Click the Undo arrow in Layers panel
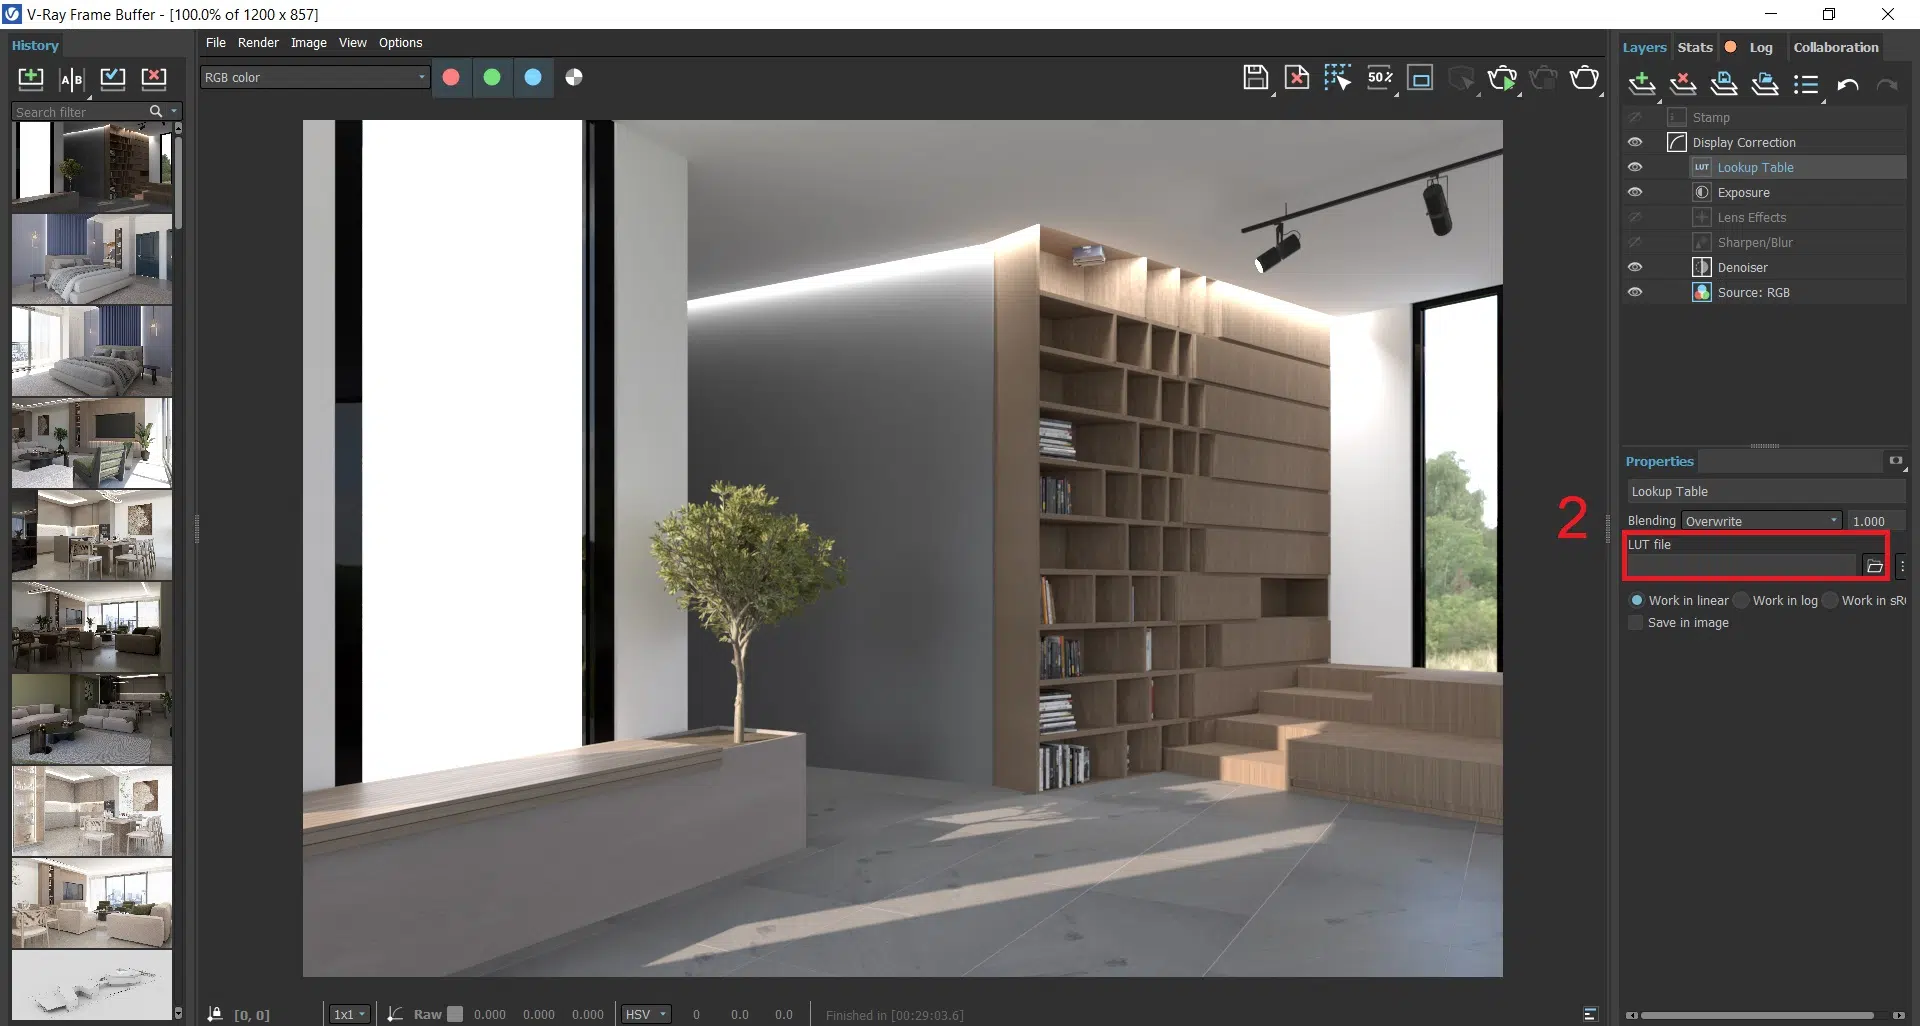 (x=1847, y=85)
